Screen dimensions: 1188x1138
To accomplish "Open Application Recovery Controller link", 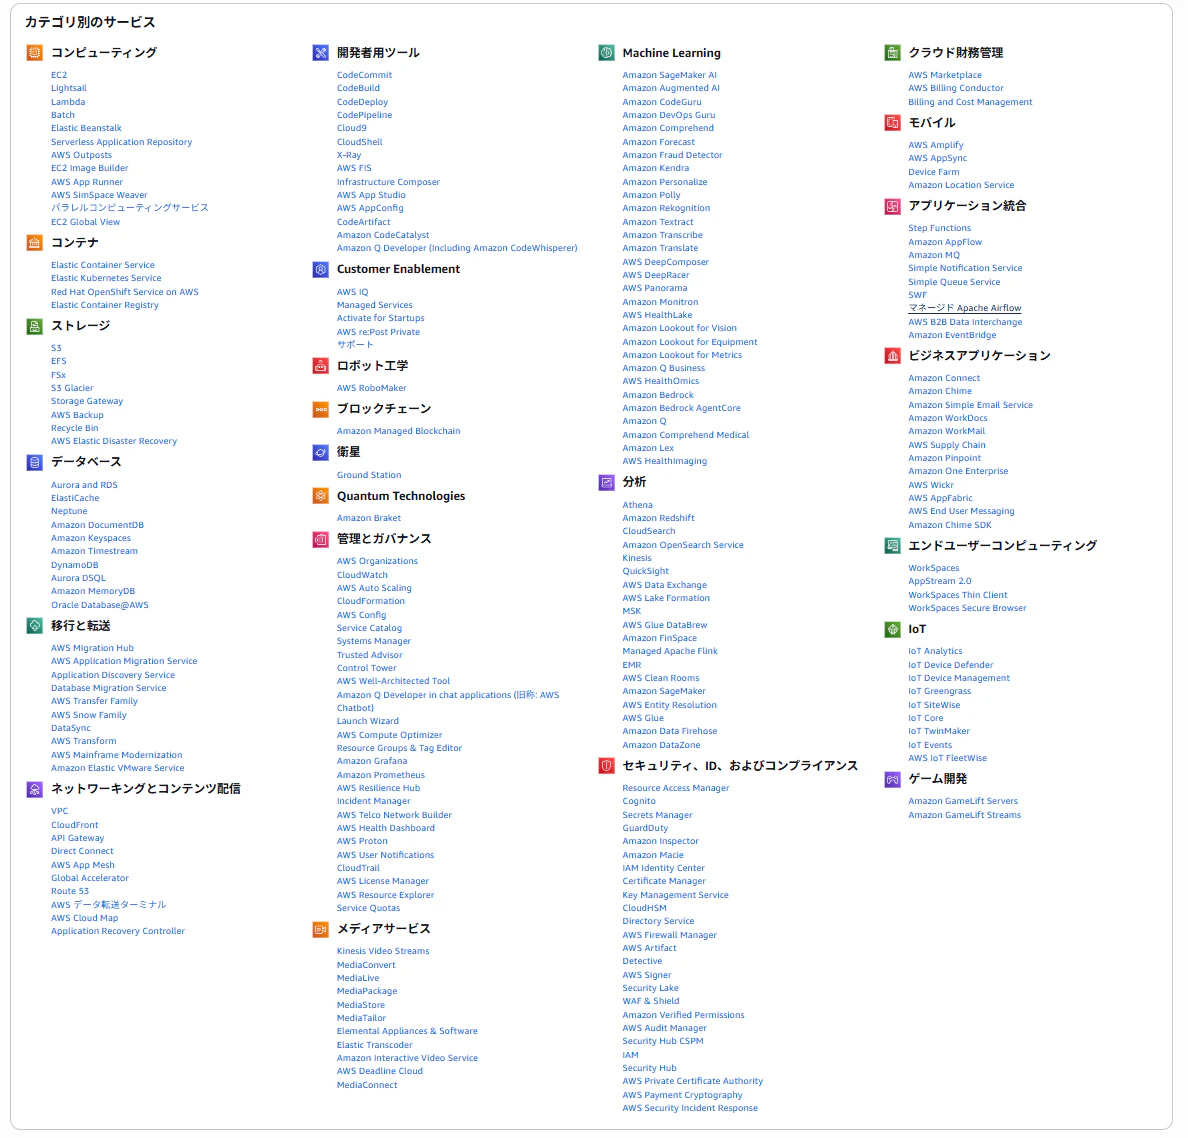I will pyautogui.click(x=117, y=931).
